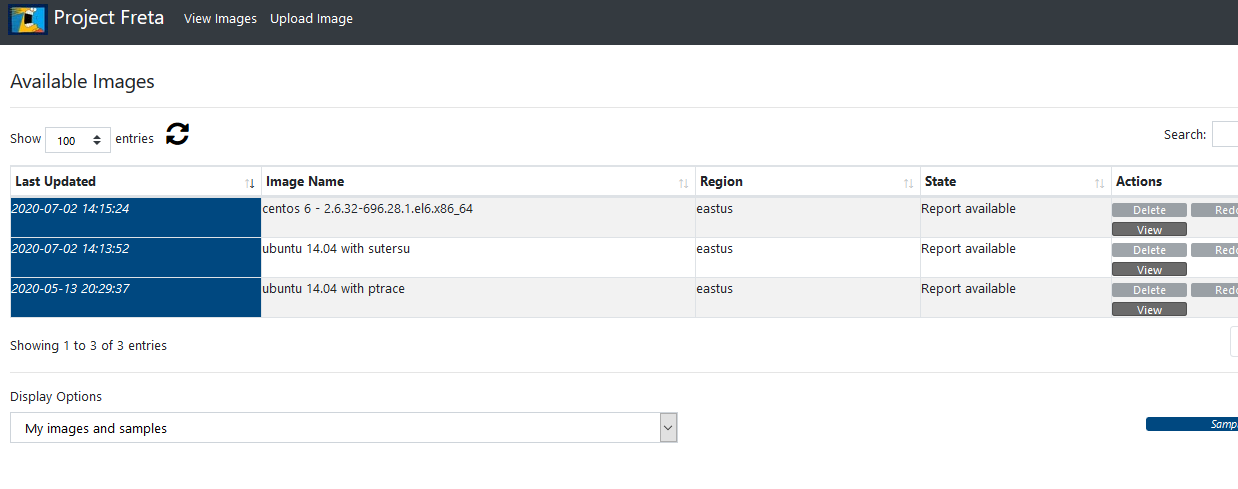
Task: Click the Project Freta logo icon
Action: (x=28, y=19)
